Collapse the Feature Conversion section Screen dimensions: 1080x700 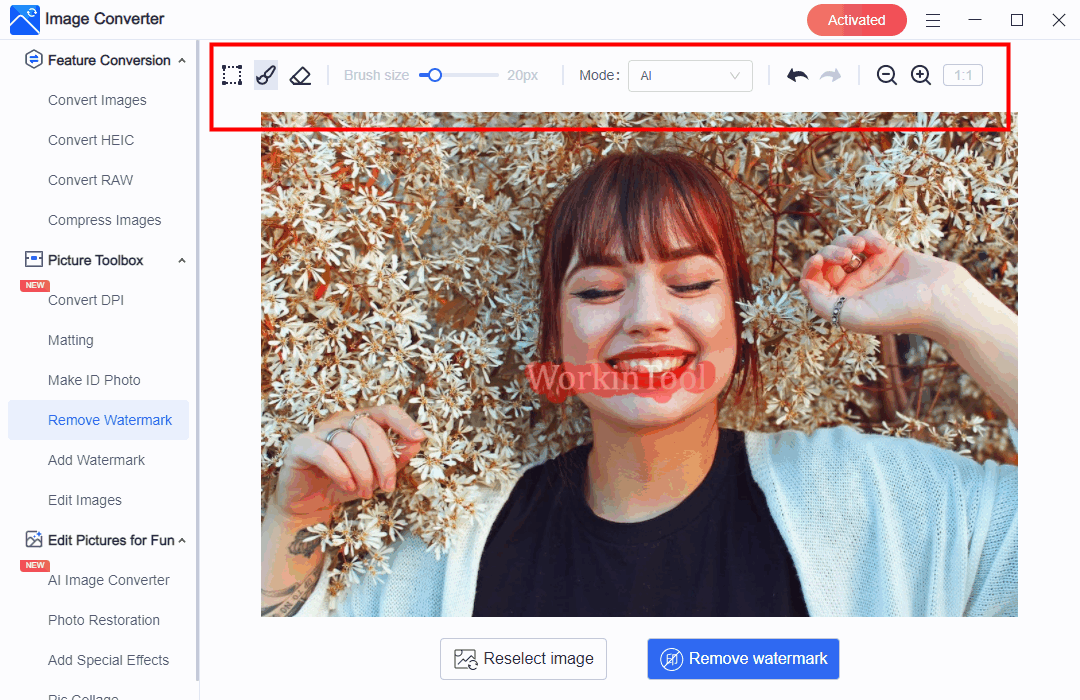[x=181, y=61]
